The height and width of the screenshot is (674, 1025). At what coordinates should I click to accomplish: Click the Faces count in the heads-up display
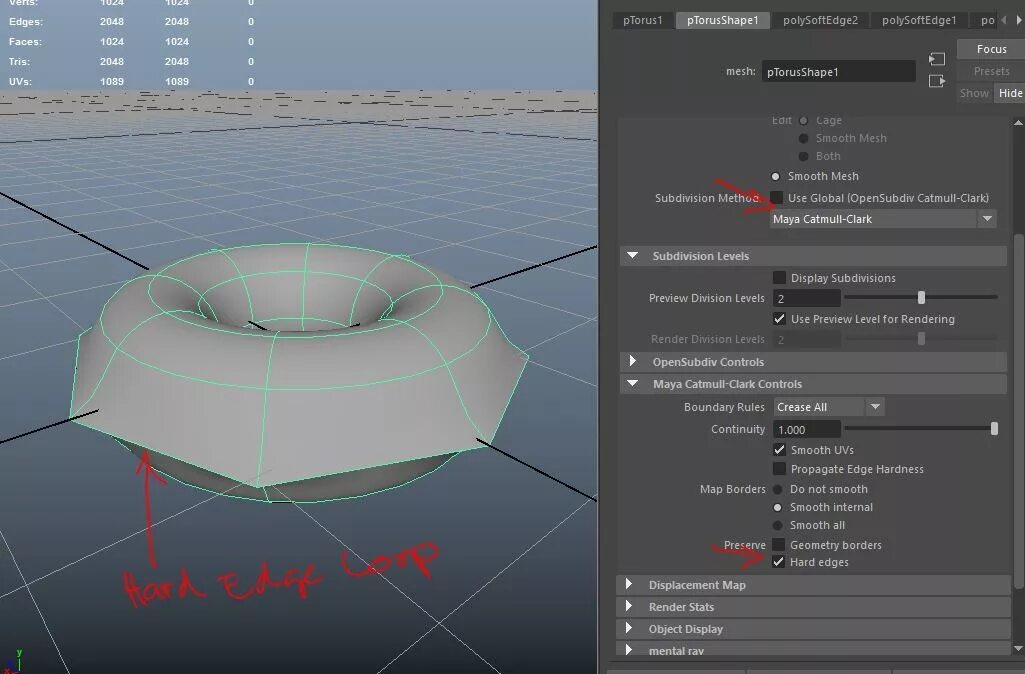pos(112,42)
